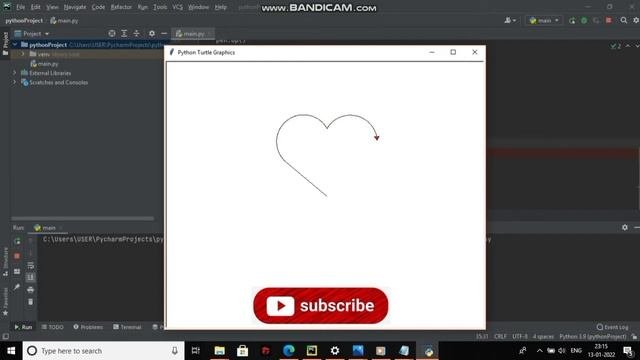
Task: Open Microsoft Edge from the taskbar
Action: (x=289, y=351)
